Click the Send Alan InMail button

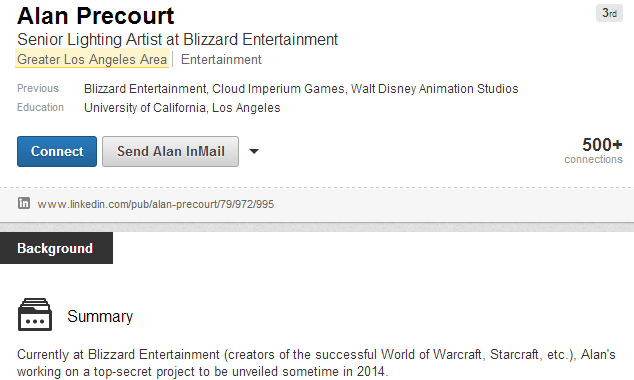point(171,152)
